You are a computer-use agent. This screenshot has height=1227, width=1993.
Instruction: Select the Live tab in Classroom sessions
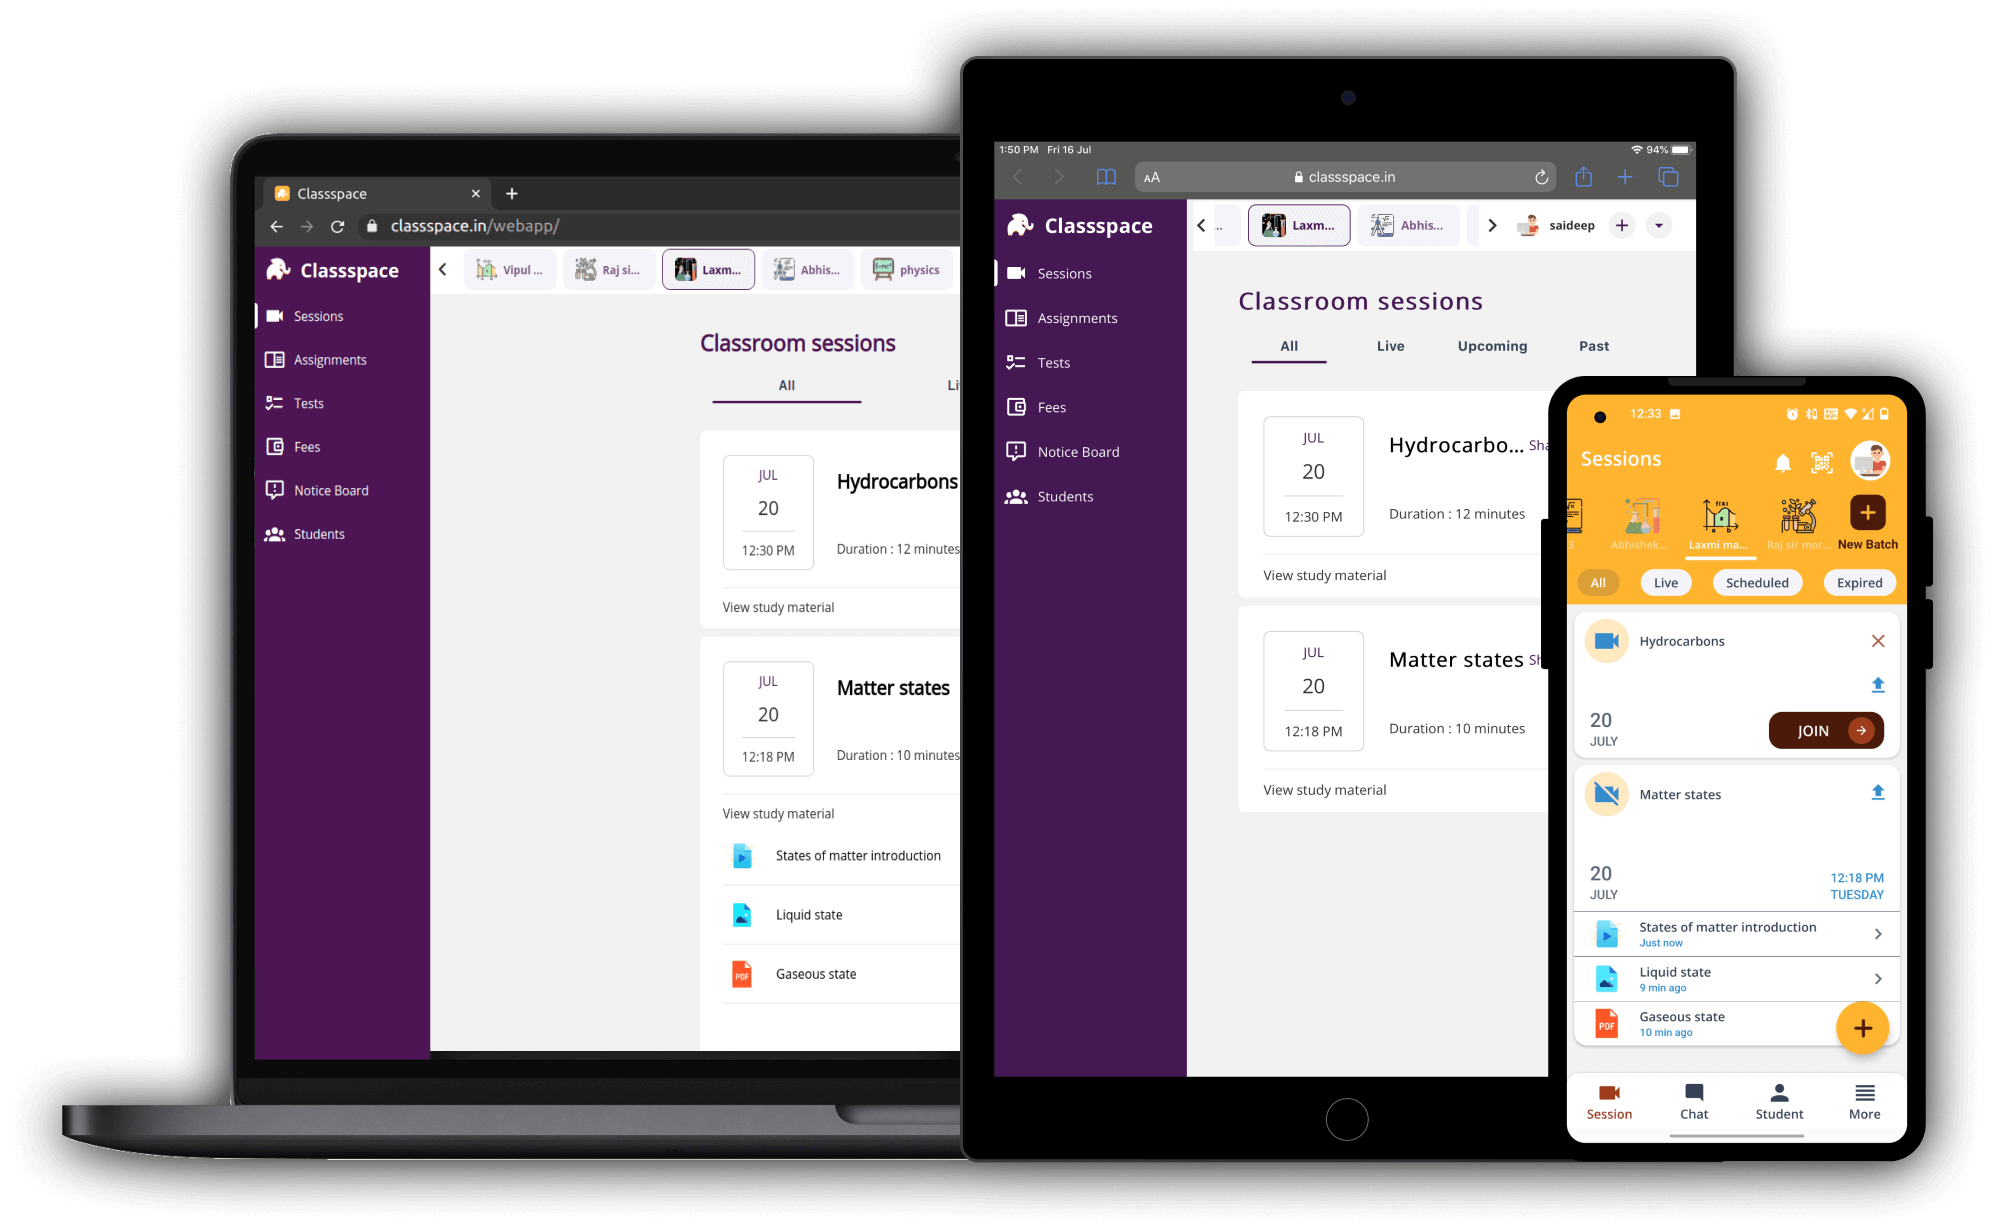click(1388, 346)
